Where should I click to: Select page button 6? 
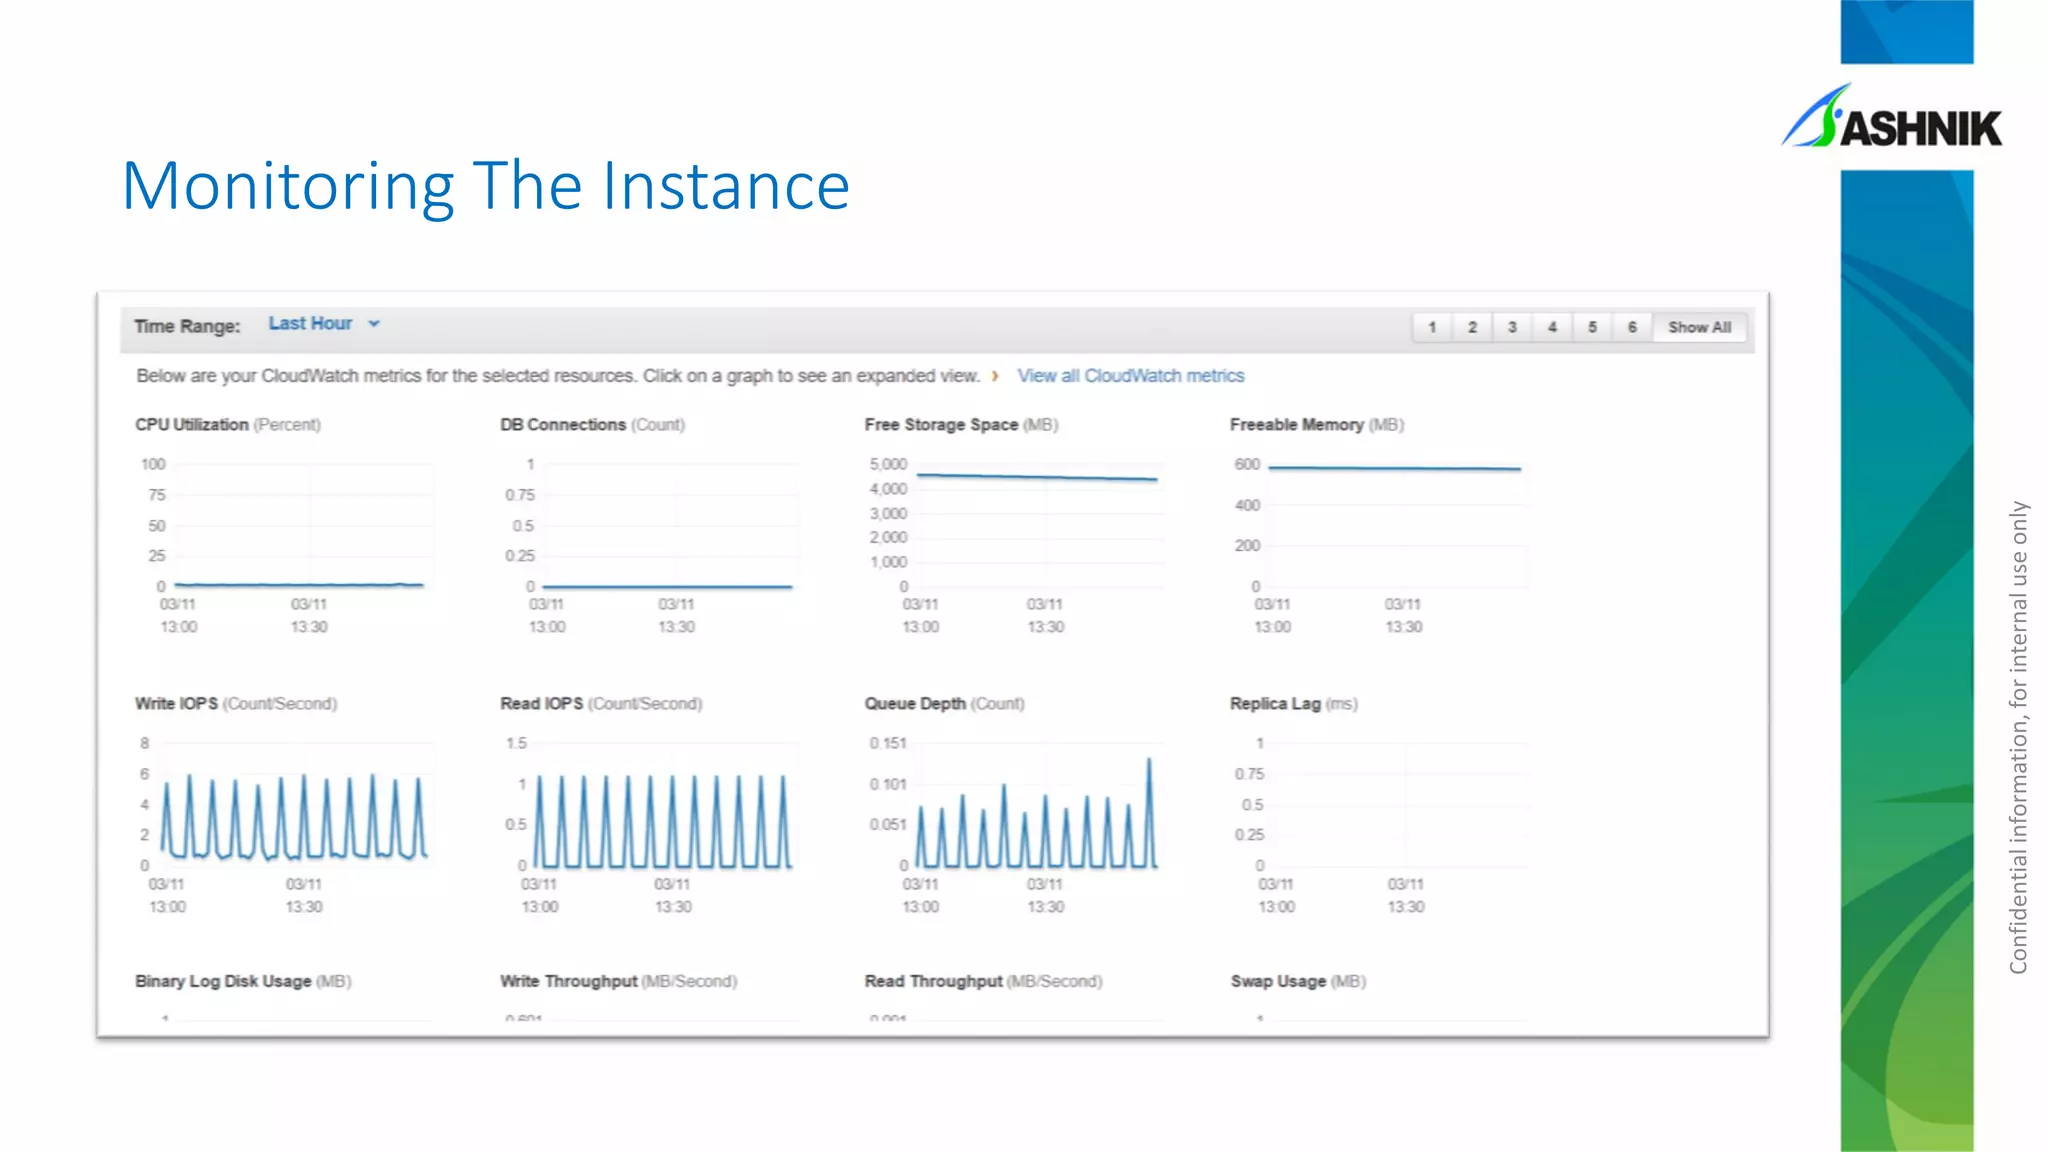(x=1632, y=327)
